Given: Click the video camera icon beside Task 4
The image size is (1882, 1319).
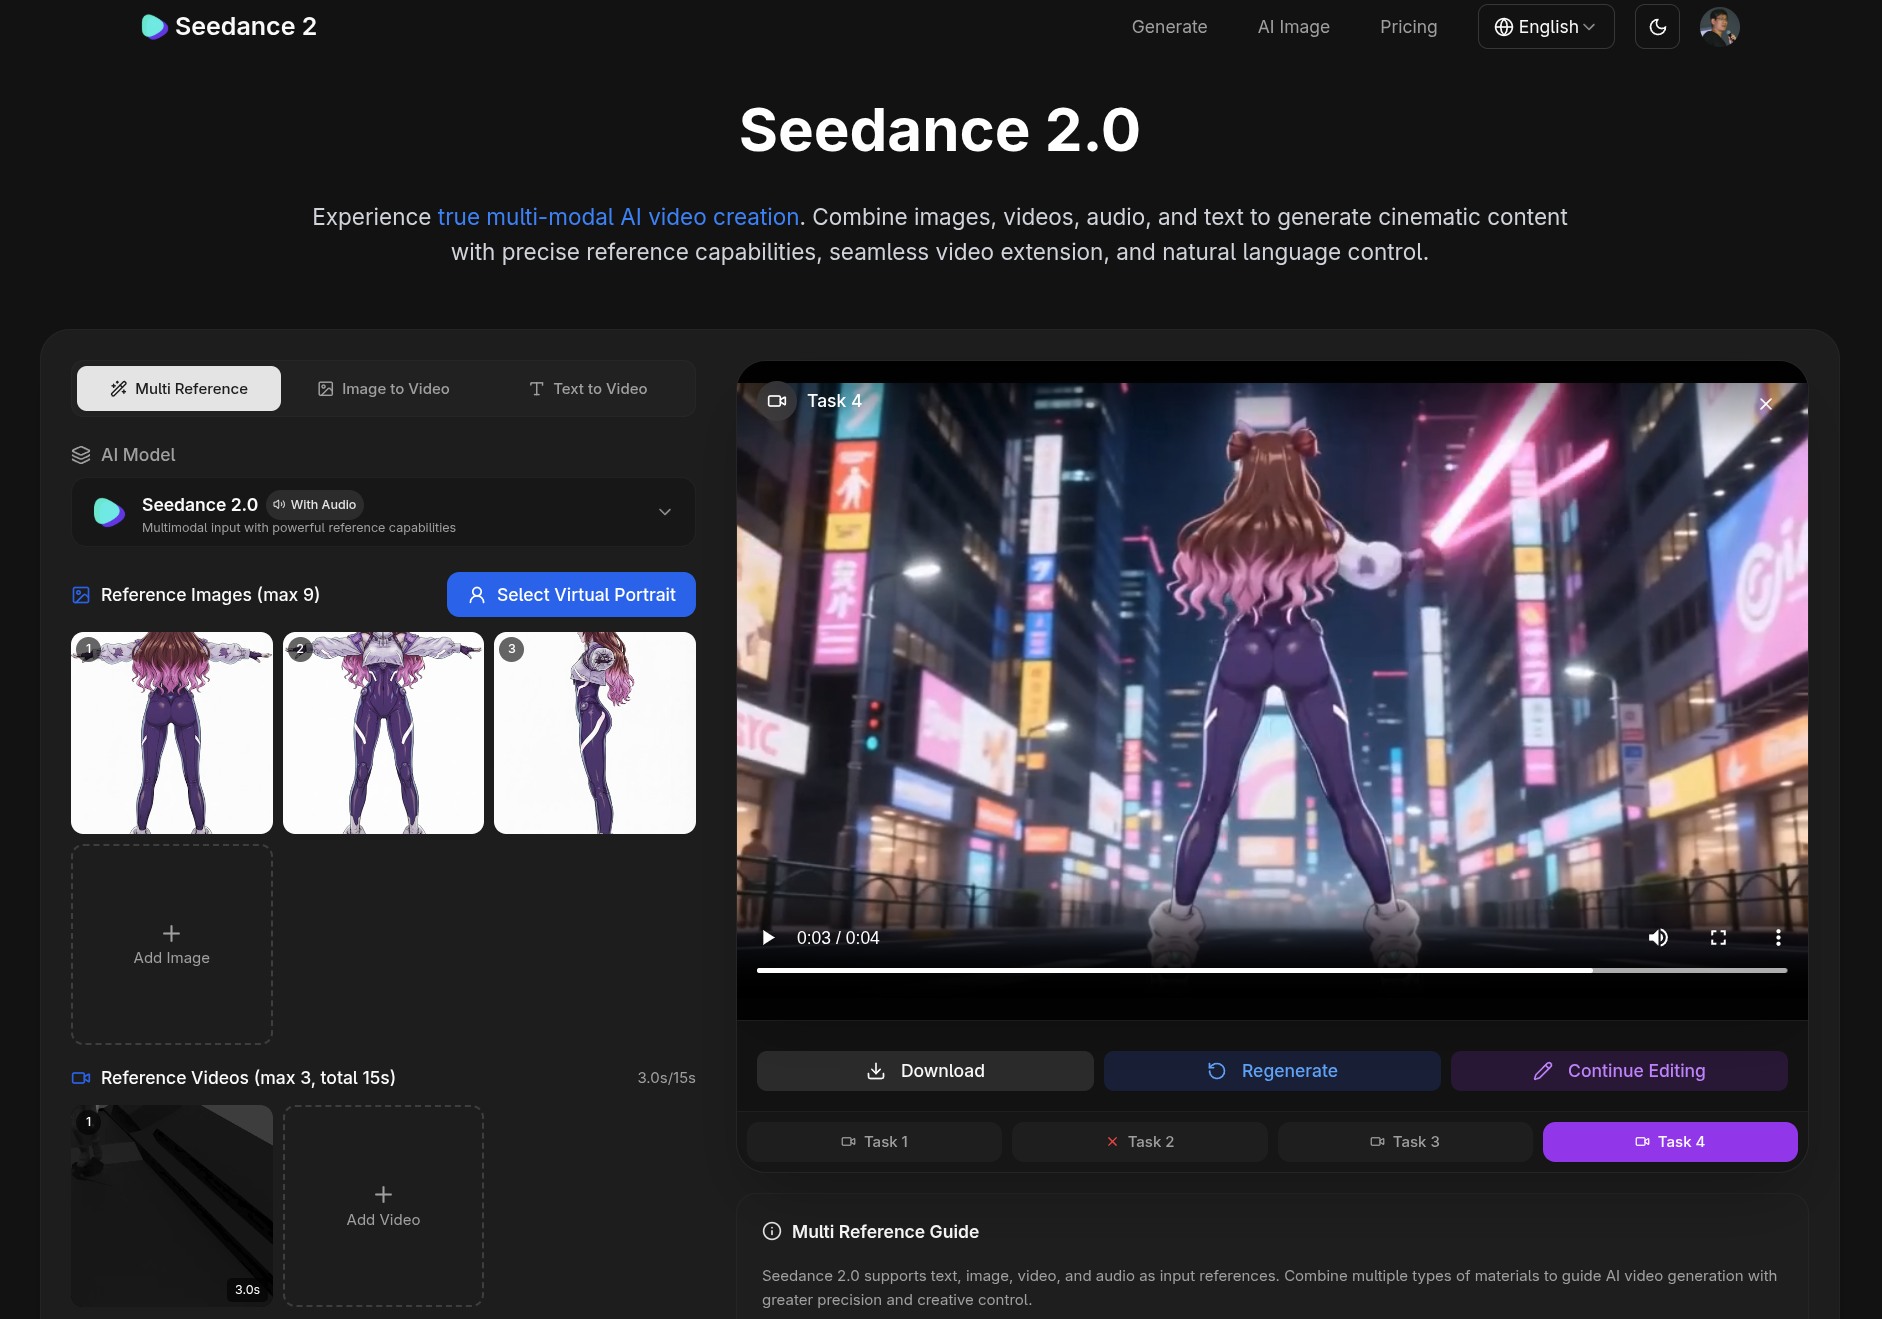Looking at the screenshot, I should coord(777,401).
